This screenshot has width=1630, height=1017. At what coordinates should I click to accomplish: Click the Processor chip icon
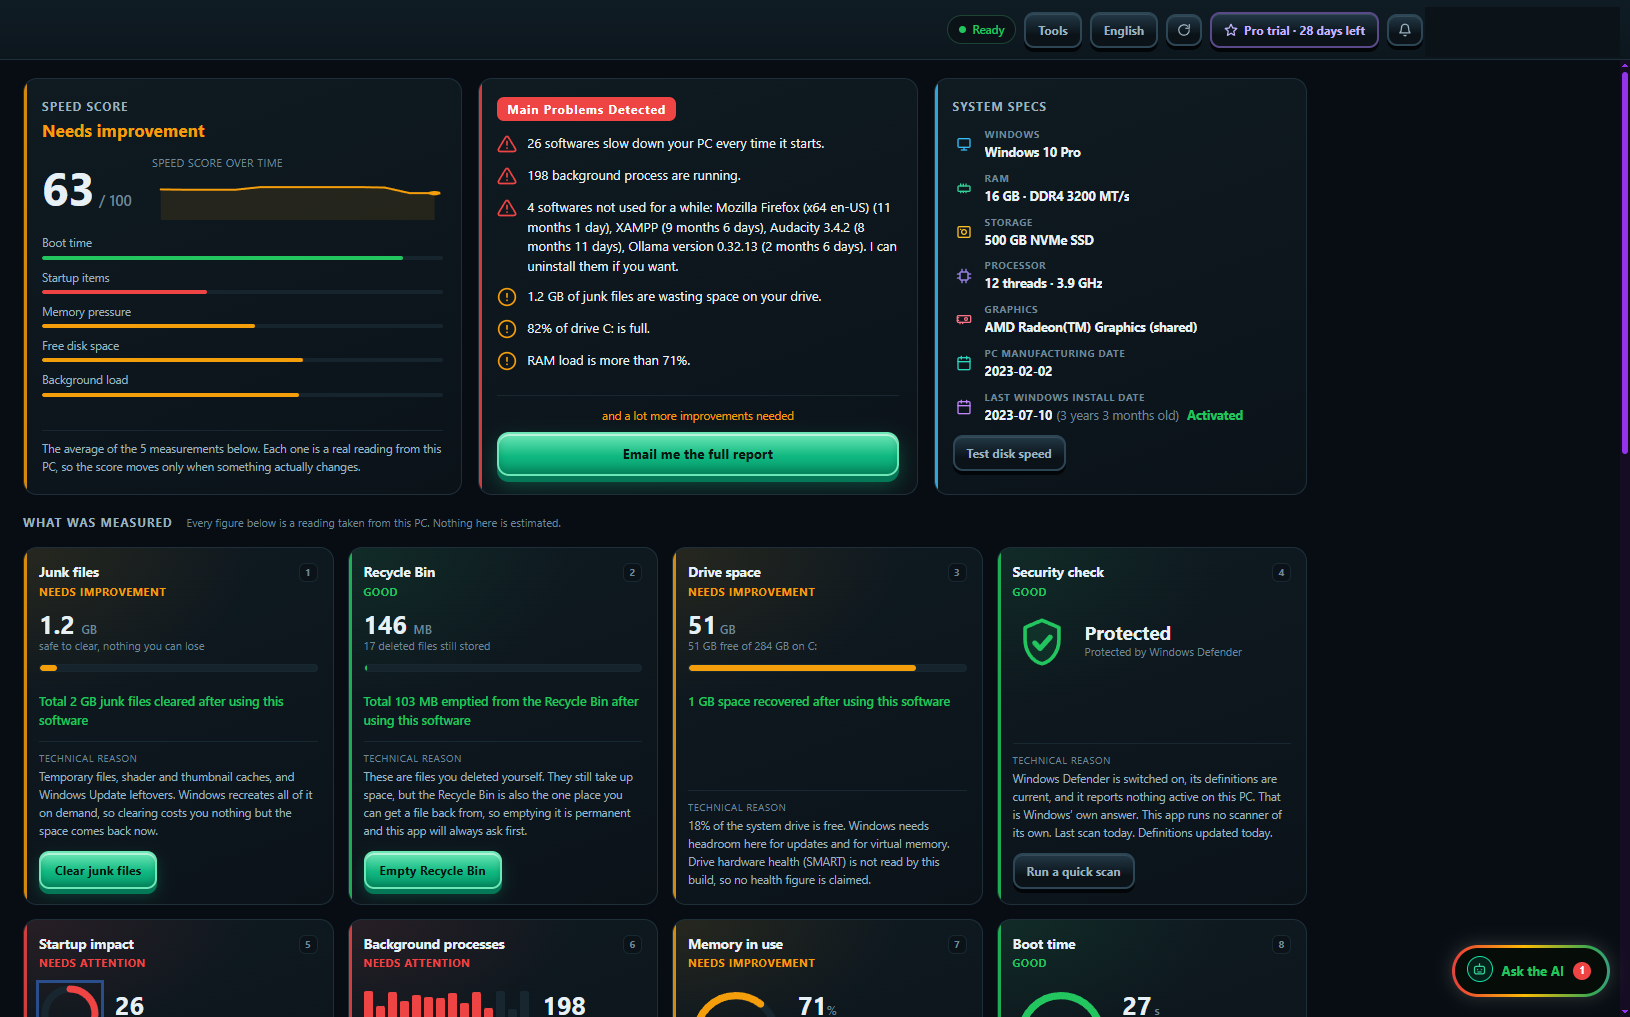coord(964,276)
